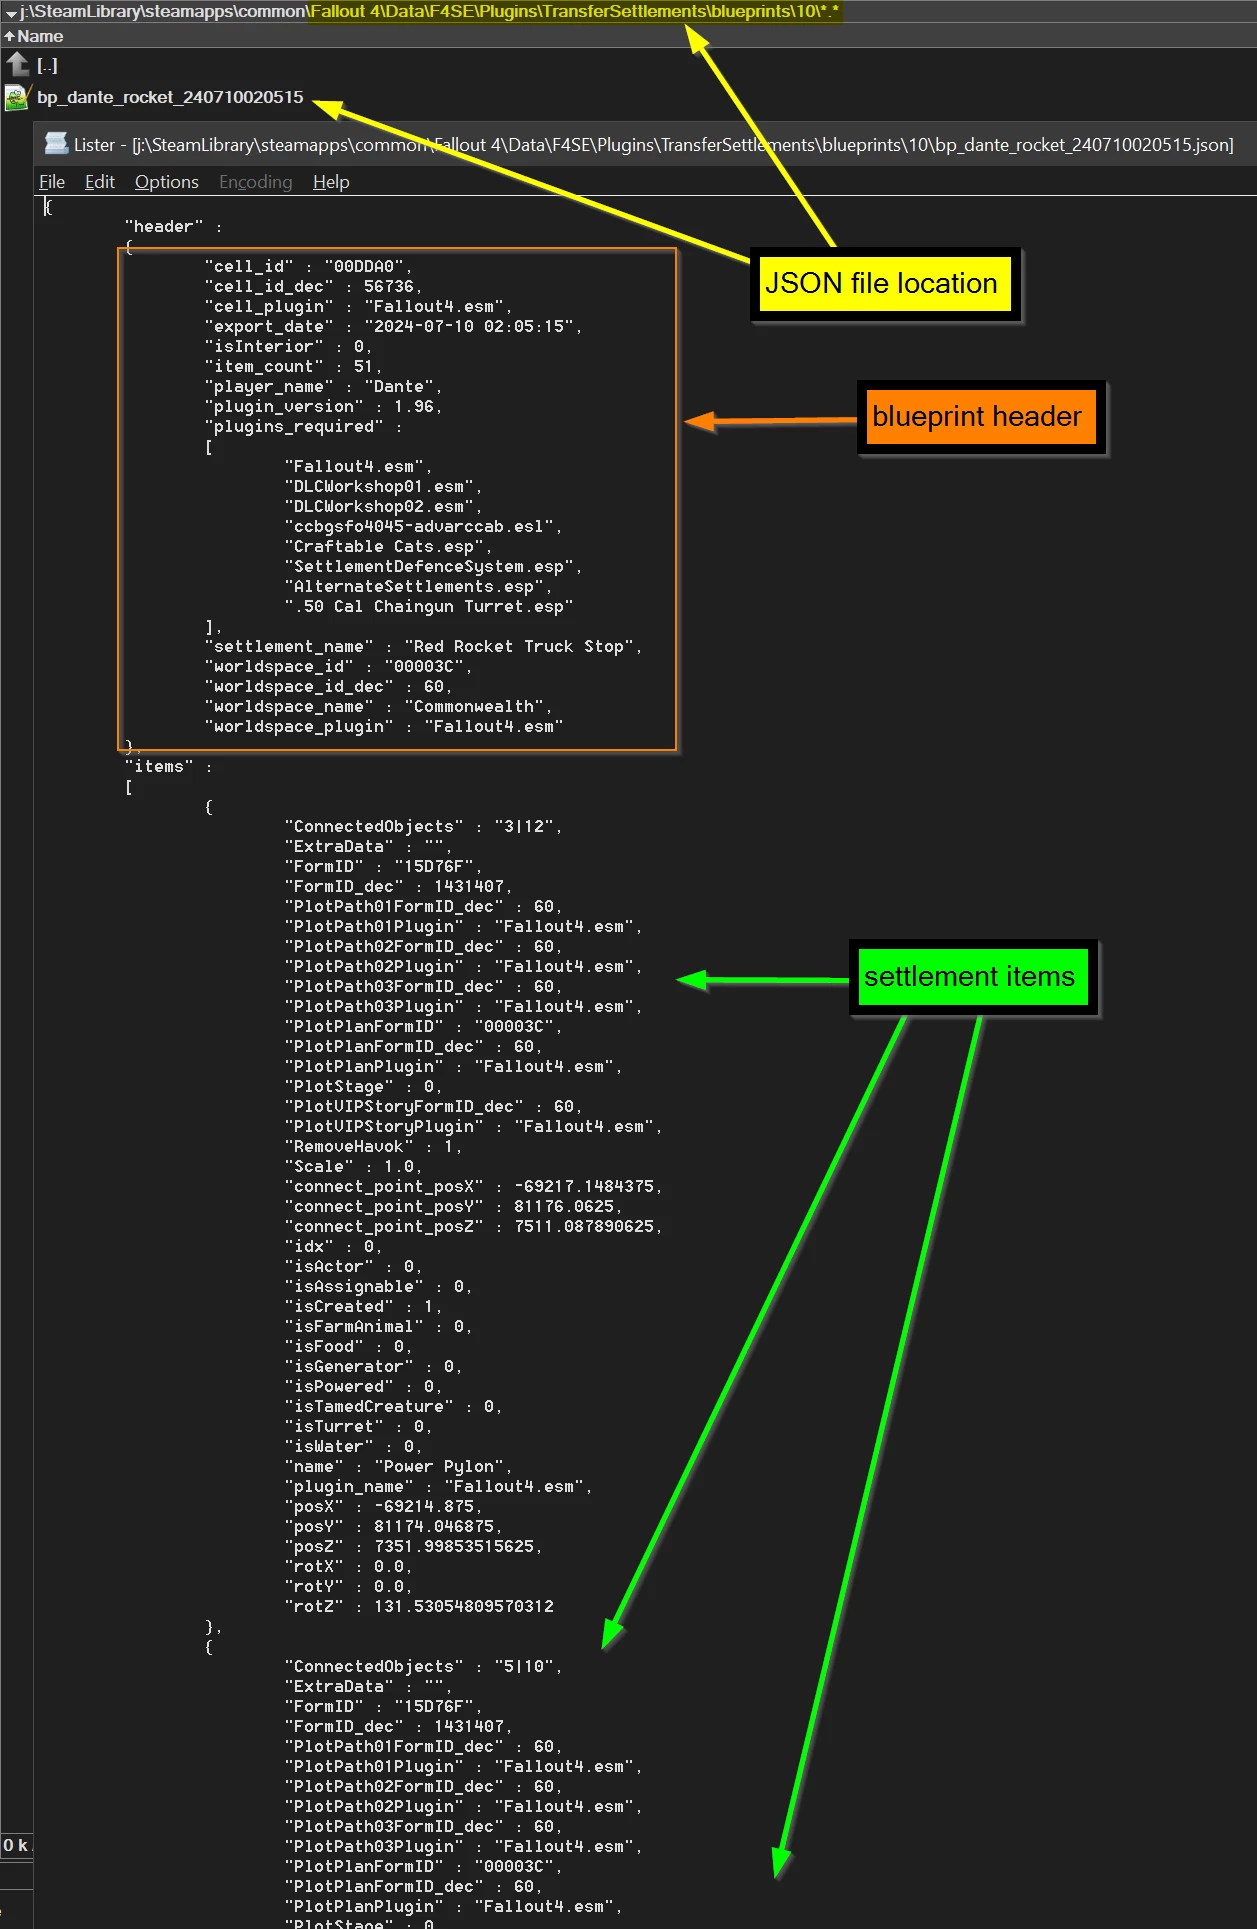Screen dimensions: 1257x1929
Task: Click the "isTurret" : 0 line
Action: click(359, 1427)
